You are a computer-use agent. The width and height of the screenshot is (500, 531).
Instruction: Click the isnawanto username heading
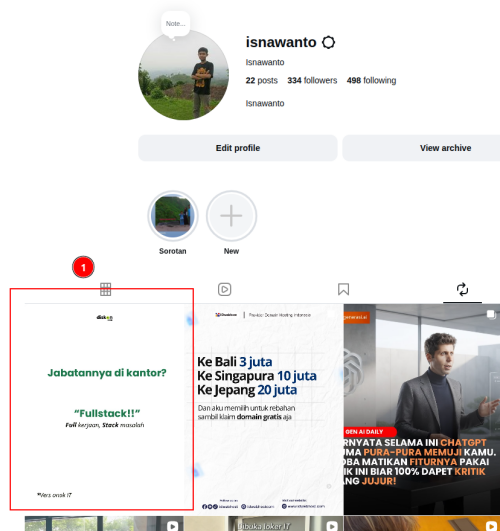coord(281,43)
